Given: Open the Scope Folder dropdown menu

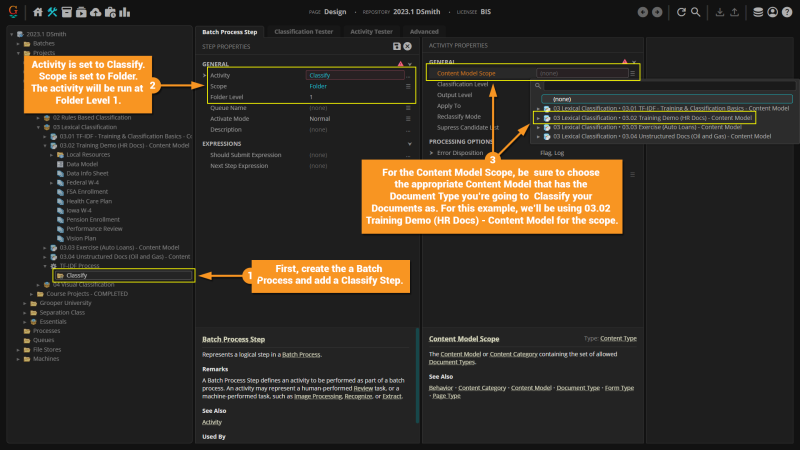Looking at the screenshot, I should (x=408, y=86).
